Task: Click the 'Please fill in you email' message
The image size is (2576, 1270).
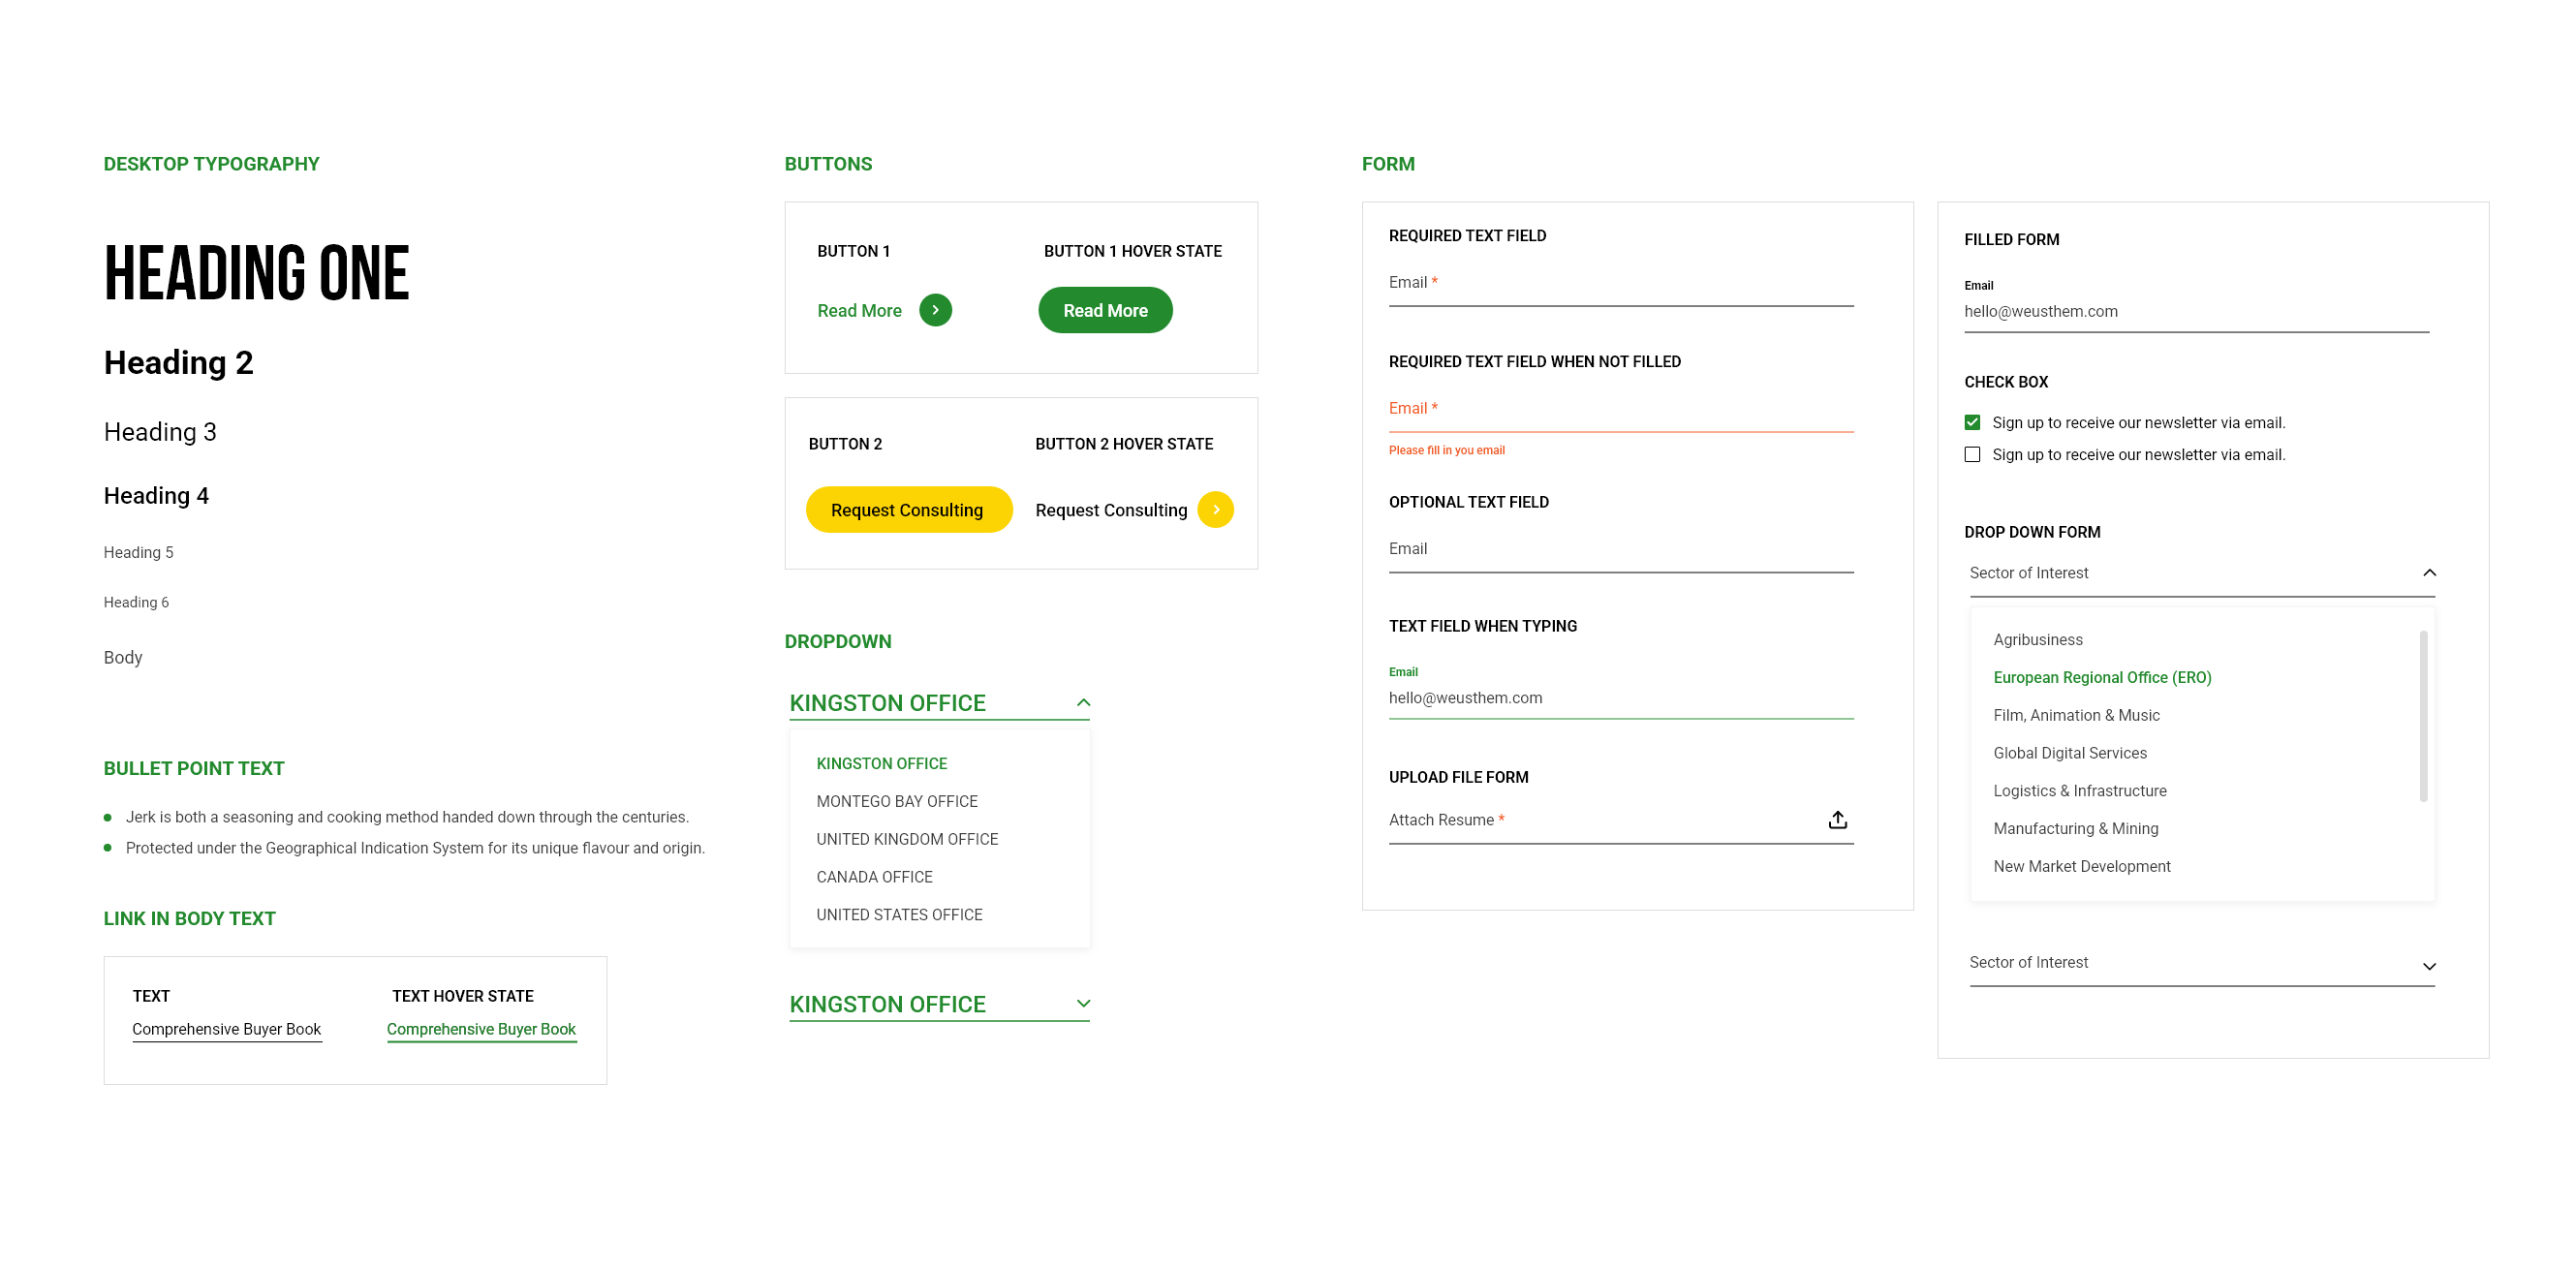Action: pyautogui.click(x=1446, y=451)
